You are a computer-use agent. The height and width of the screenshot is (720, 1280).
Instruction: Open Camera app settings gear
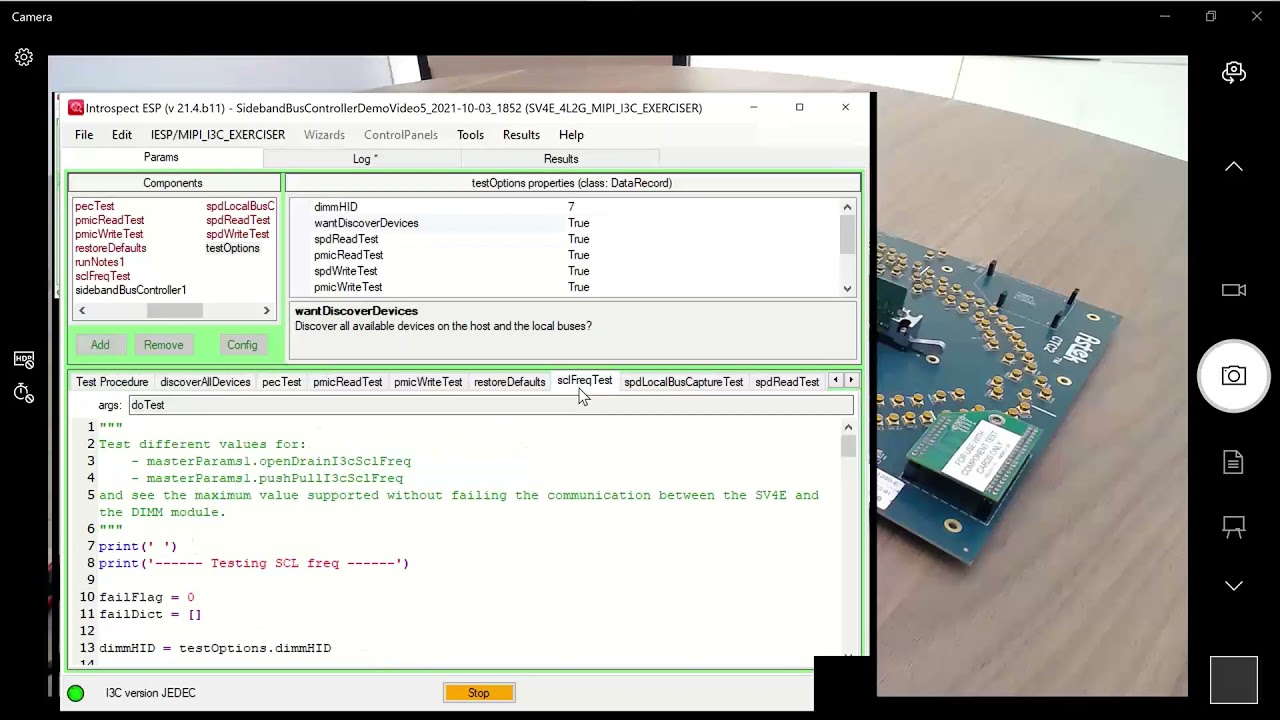[x=24, y=58]
